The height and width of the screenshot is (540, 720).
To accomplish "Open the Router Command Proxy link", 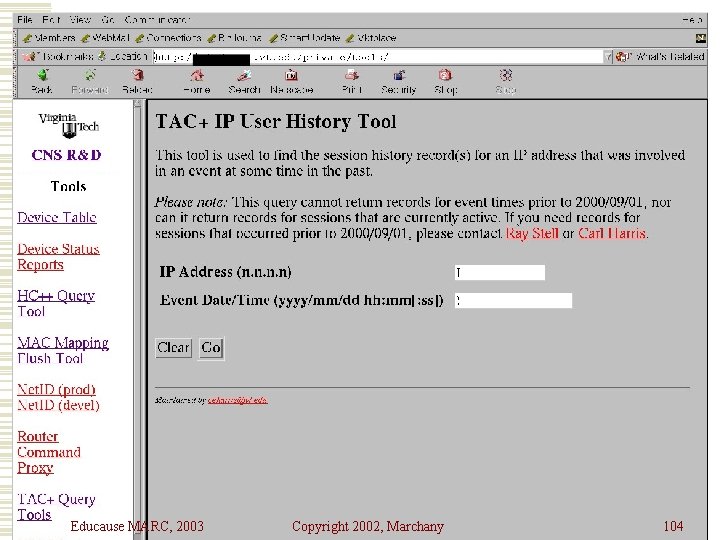I will click(49, 452).
